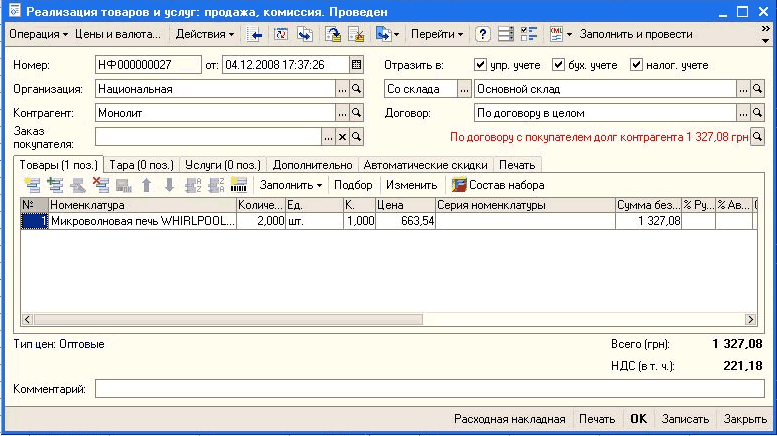The width and height of the screenshot is (777, 436).
Task: Open magnifier for Организация field
Action: [x=356, y=89]
